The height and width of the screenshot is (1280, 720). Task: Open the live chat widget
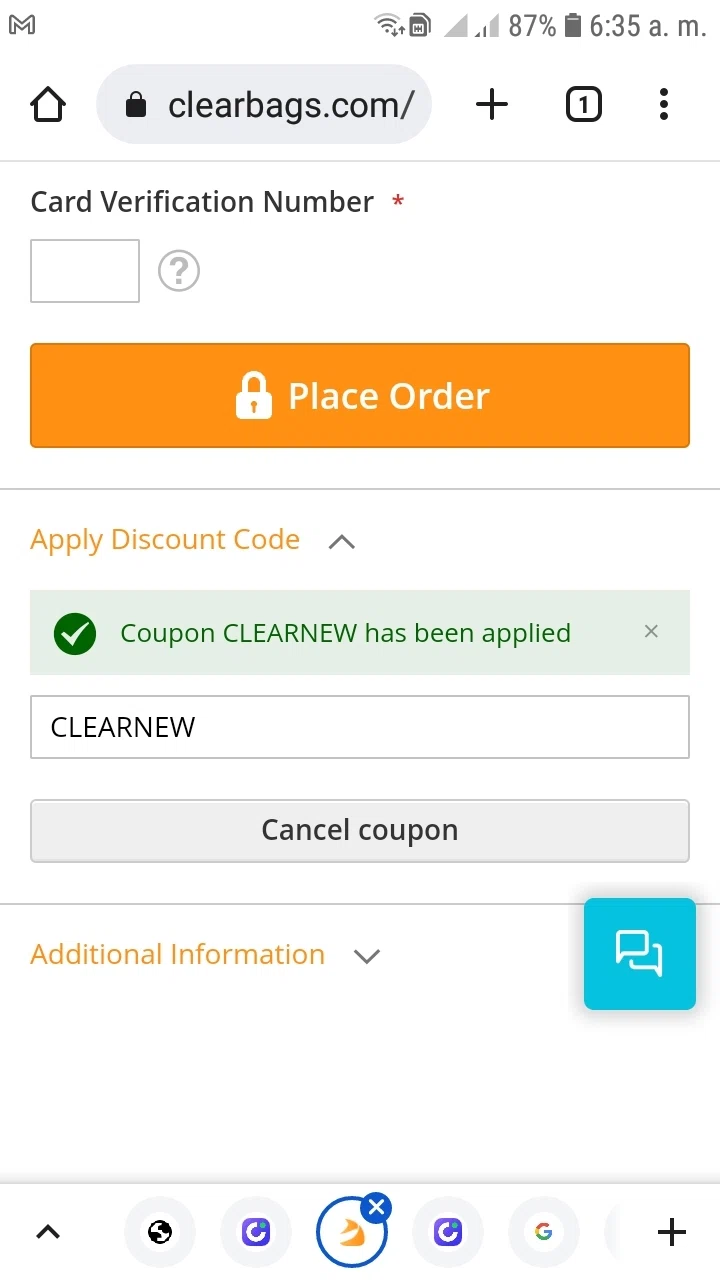coord(639,953)
